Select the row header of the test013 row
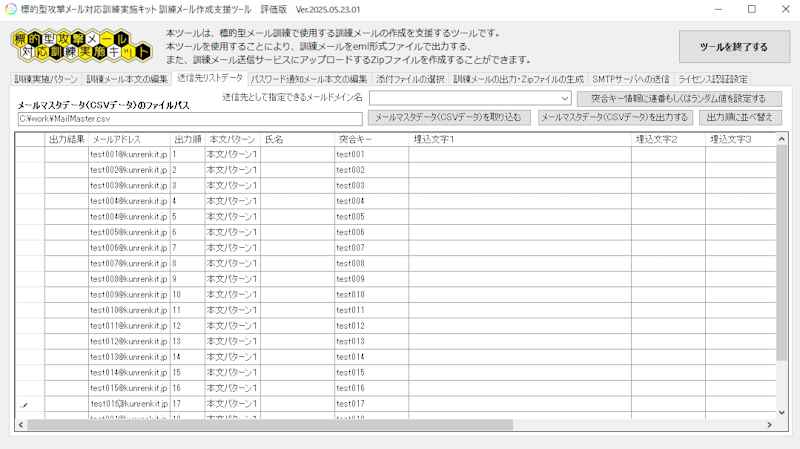Viewport: 800px width, 449px height. 30,341
